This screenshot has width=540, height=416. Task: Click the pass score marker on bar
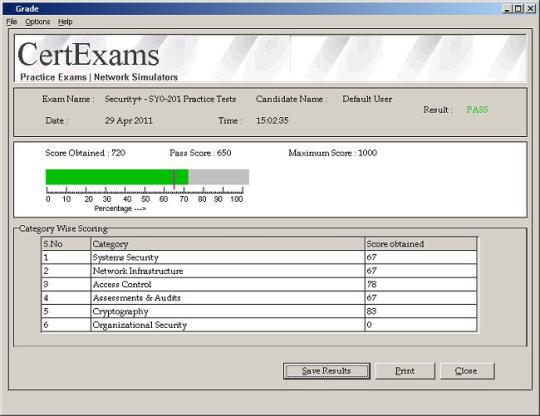(174, 179)
